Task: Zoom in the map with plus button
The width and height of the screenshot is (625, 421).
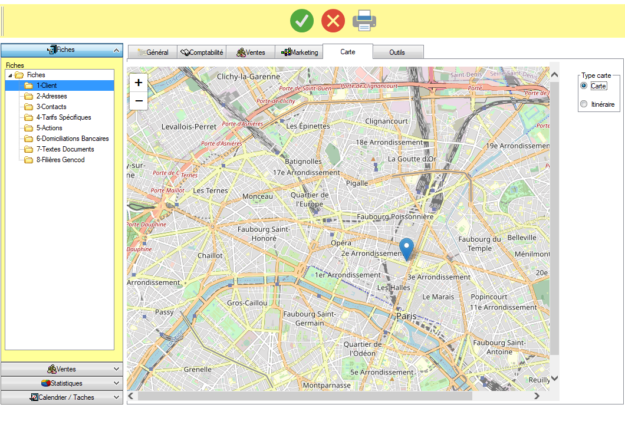Action: tap(139, 83)
